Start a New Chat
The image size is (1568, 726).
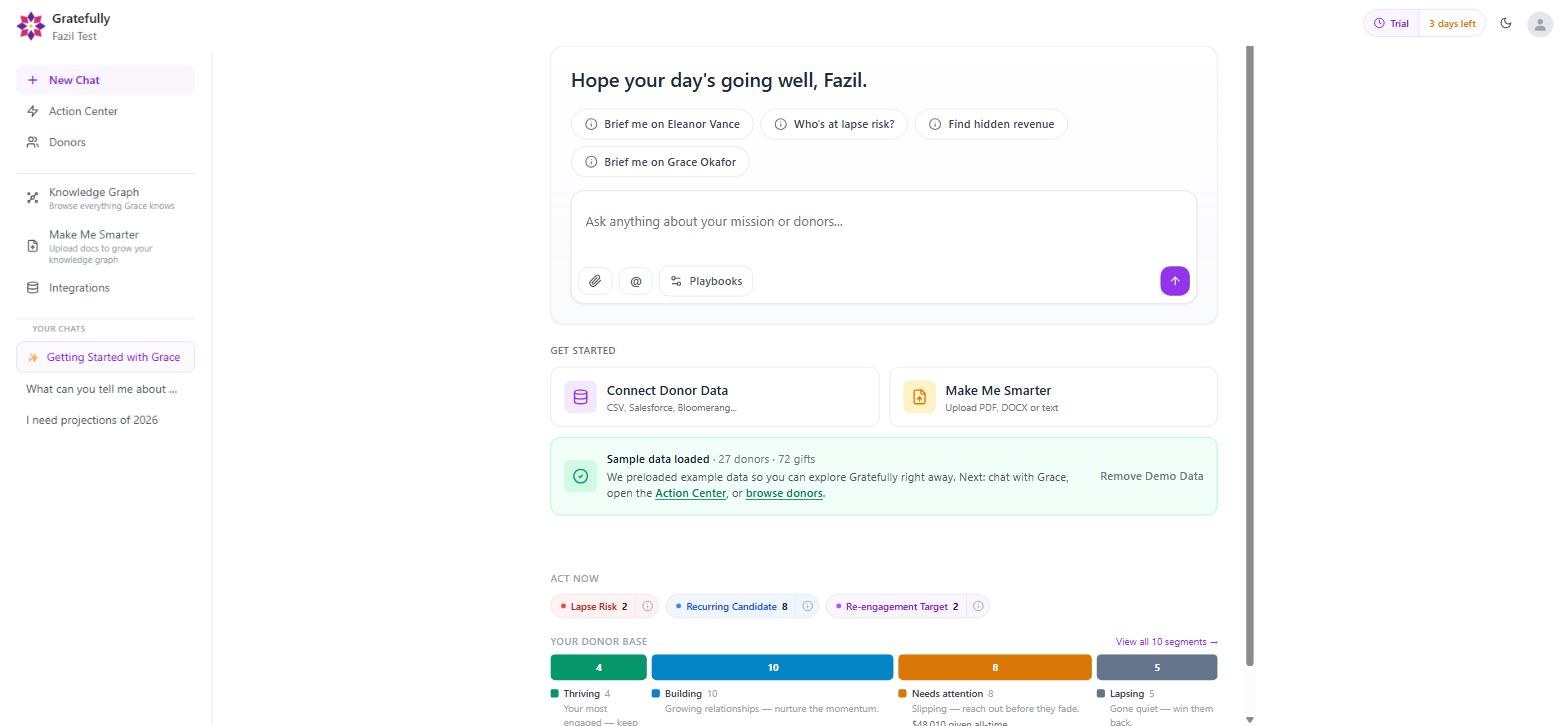(x=106, y=80)
